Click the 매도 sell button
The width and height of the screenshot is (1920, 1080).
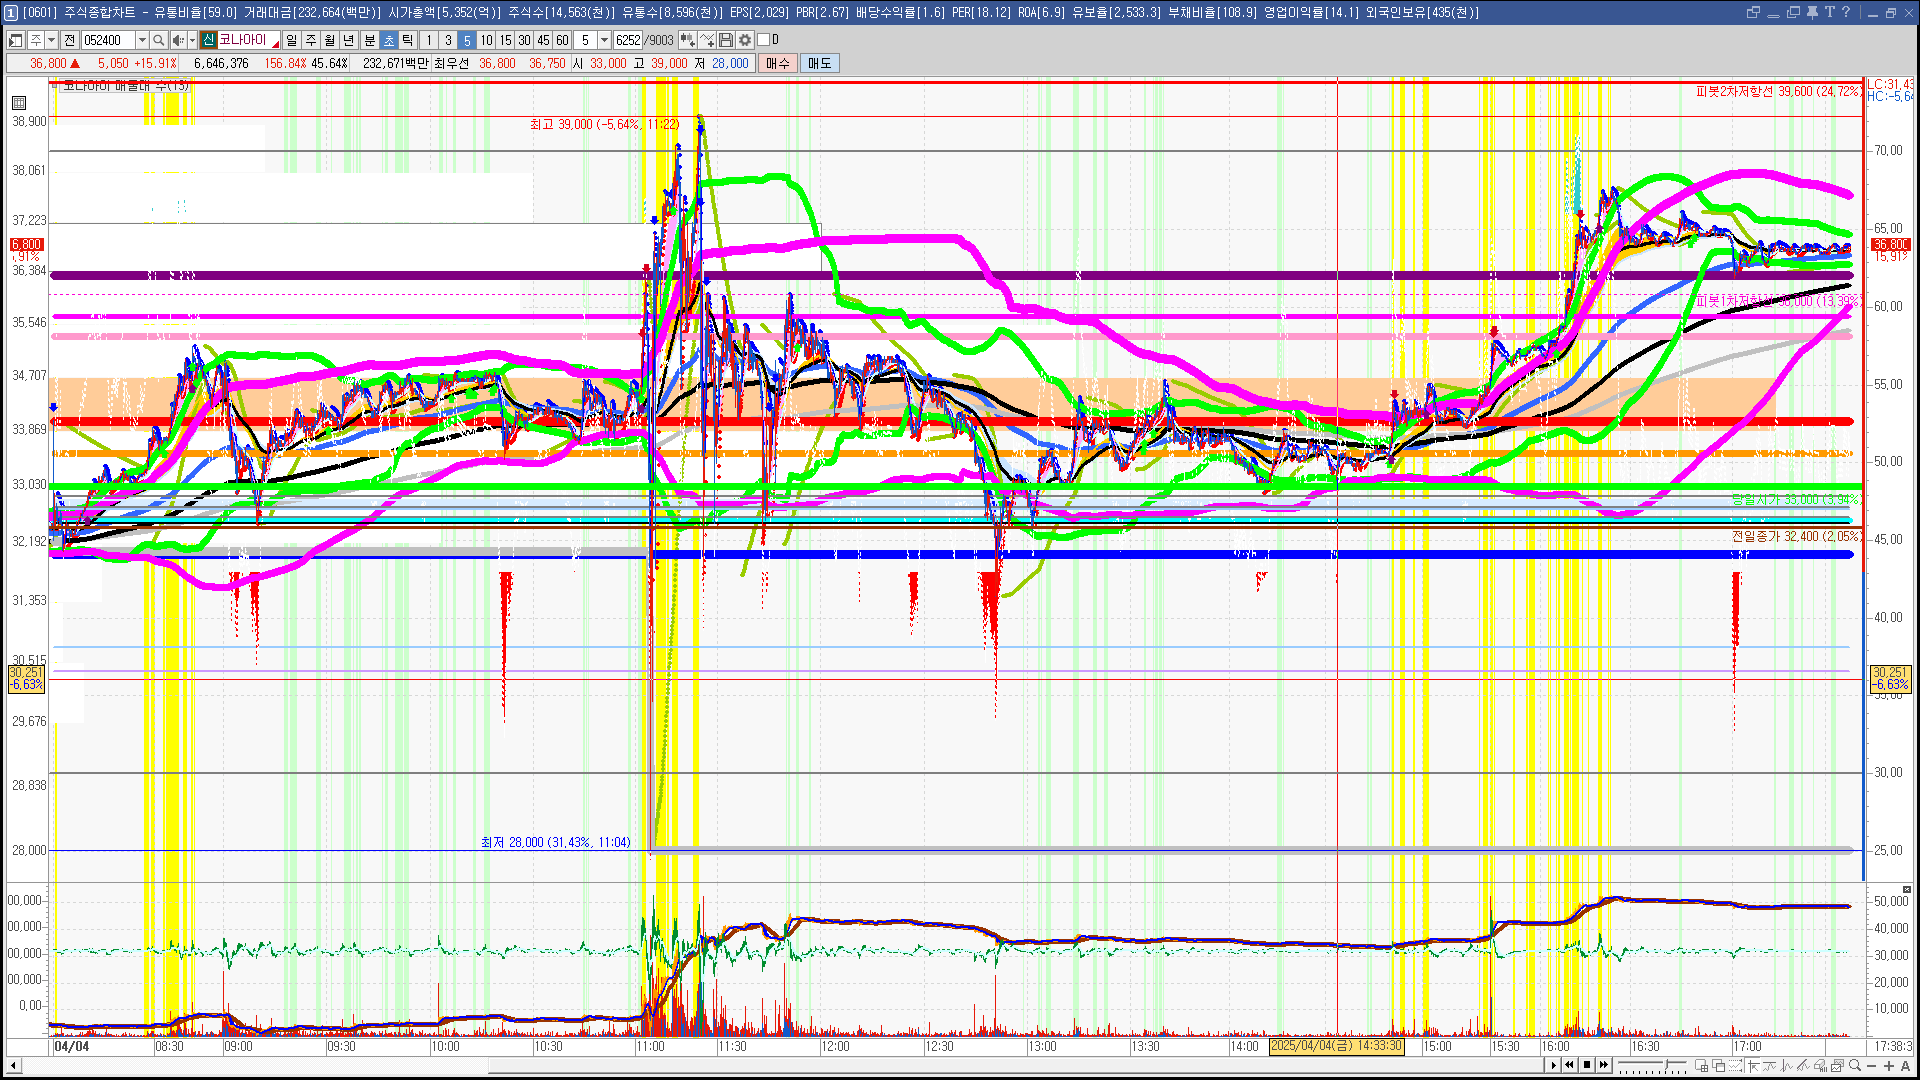click(x=820, y=63)
